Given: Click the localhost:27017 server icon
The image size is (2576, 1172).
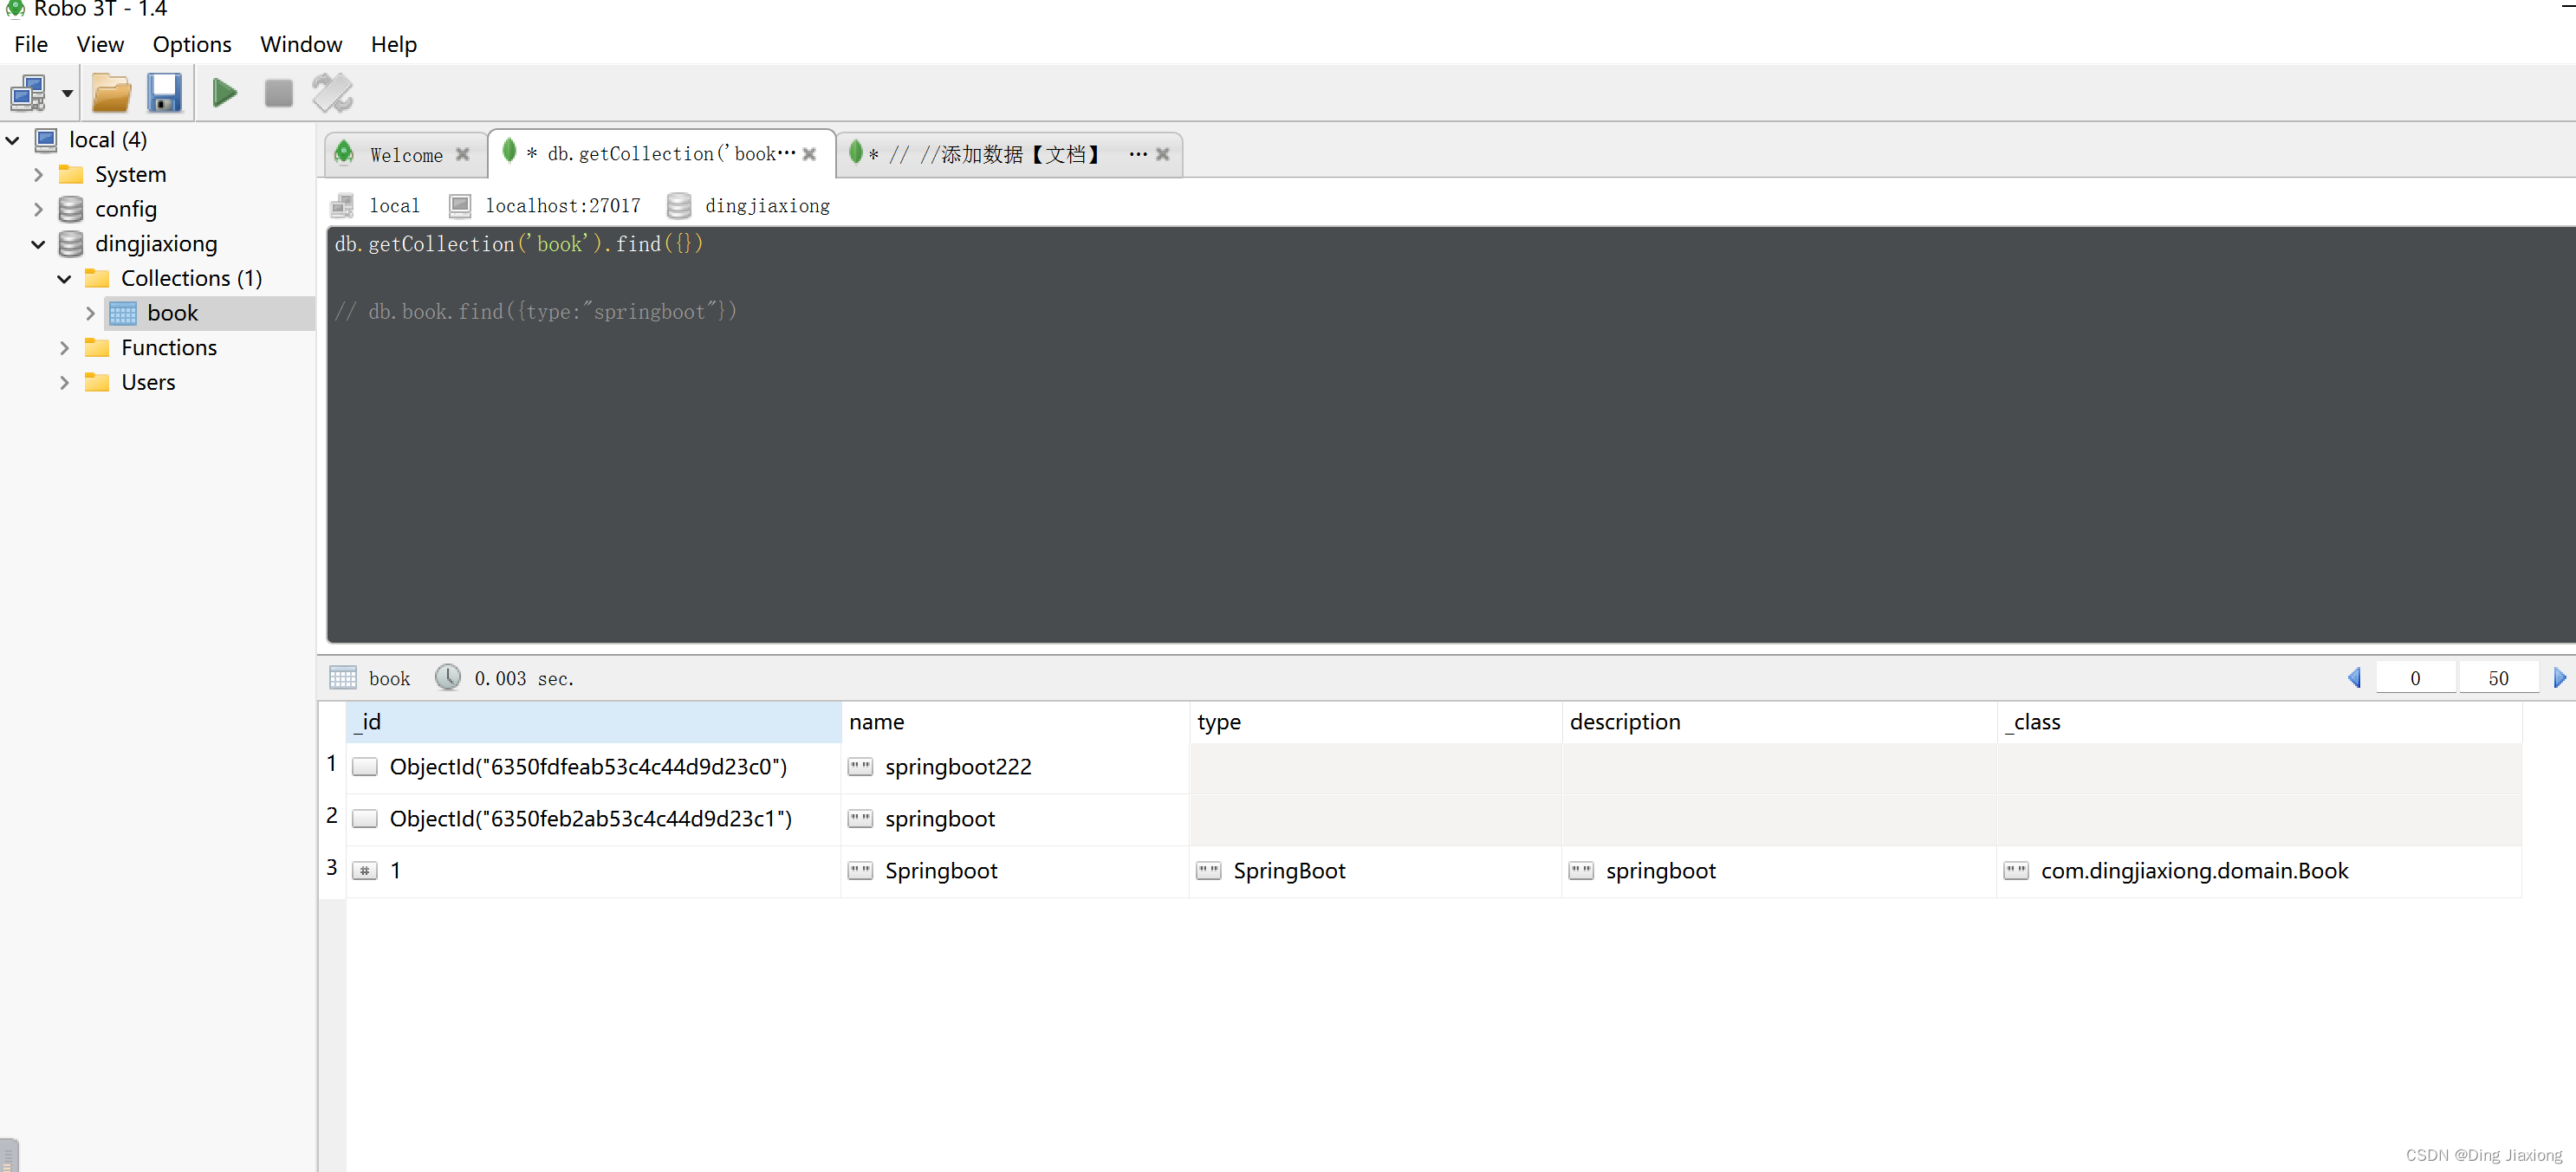Looking at the screenshot, I should tap(460, 206).
